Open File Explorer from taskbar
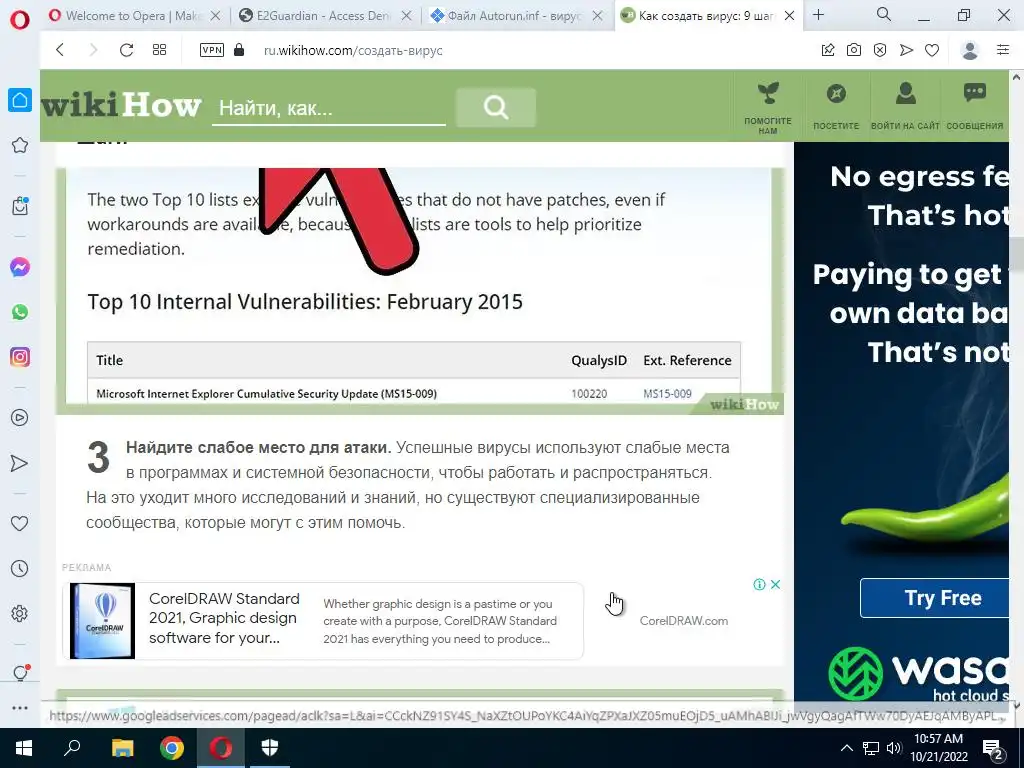The image size is (1024, 768). pyautogui.click(x=122, y=748)
